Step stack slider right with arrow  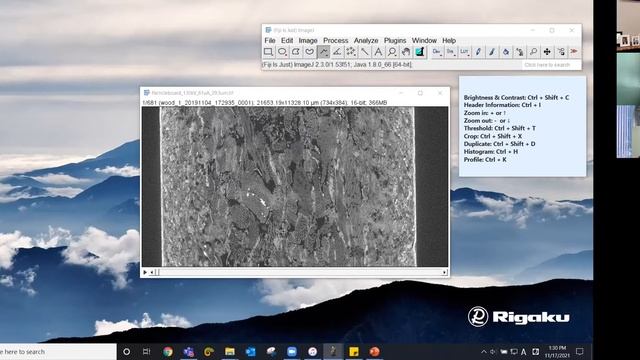coord(444,272)
